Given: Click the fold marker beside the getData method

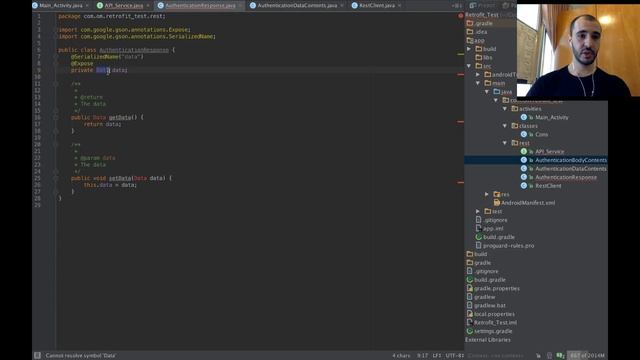Looking at the screenshot, I should click(x=56, y=118).
